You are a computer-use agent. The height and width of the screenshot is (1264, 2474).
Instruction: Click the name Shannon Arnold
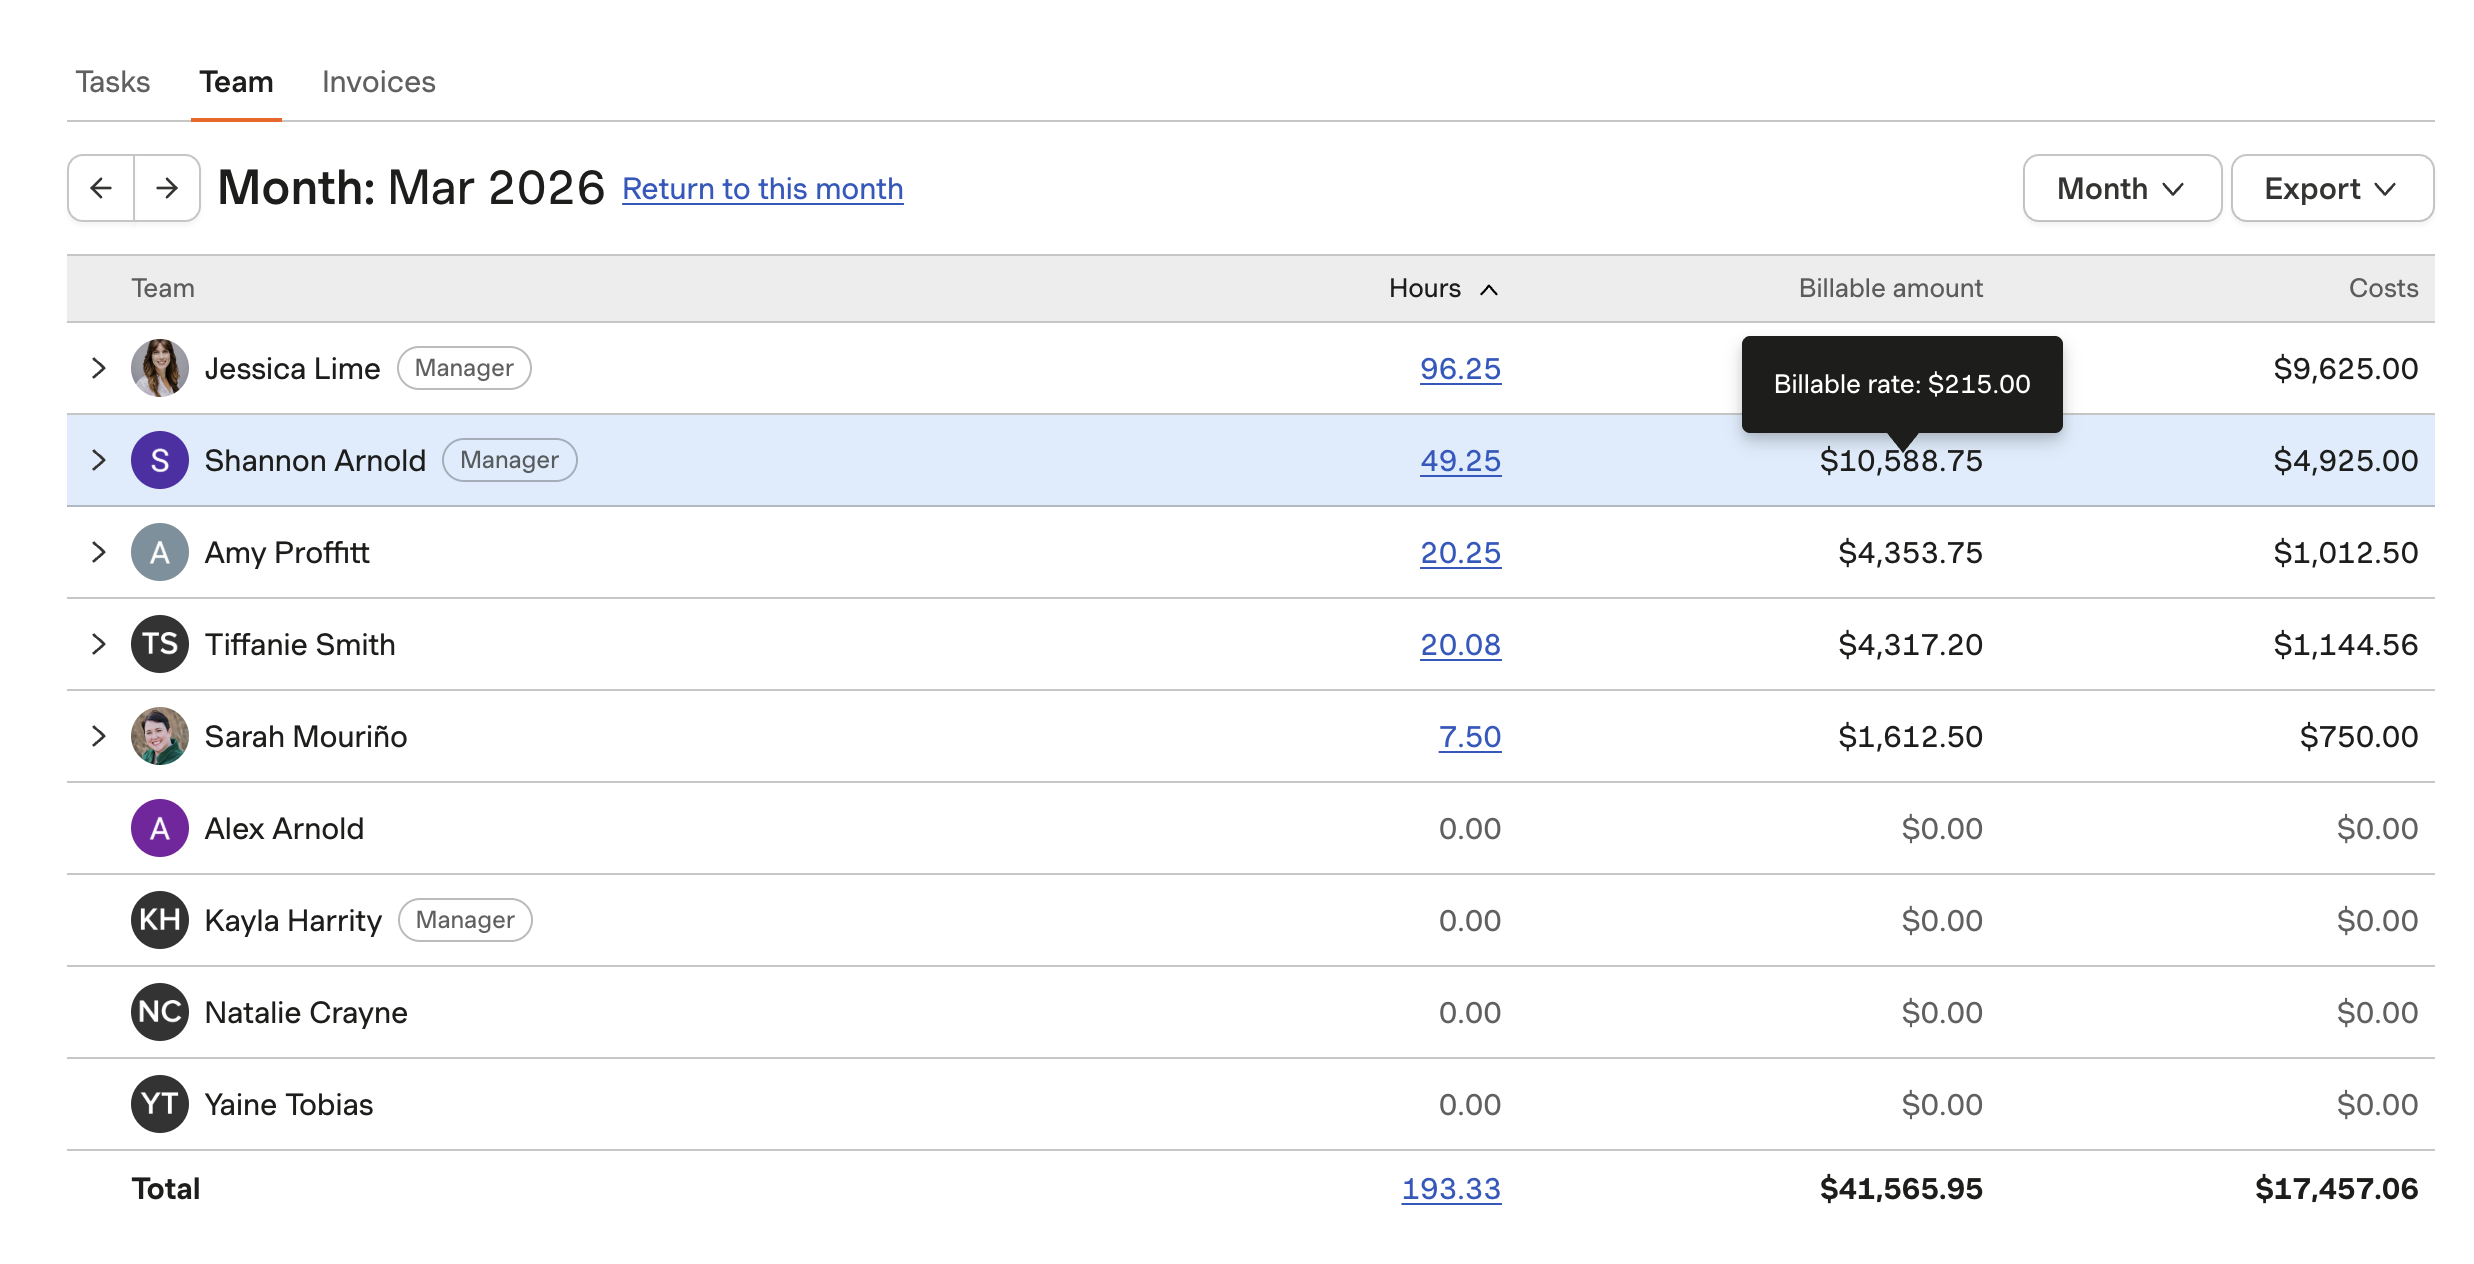(315, 461)
